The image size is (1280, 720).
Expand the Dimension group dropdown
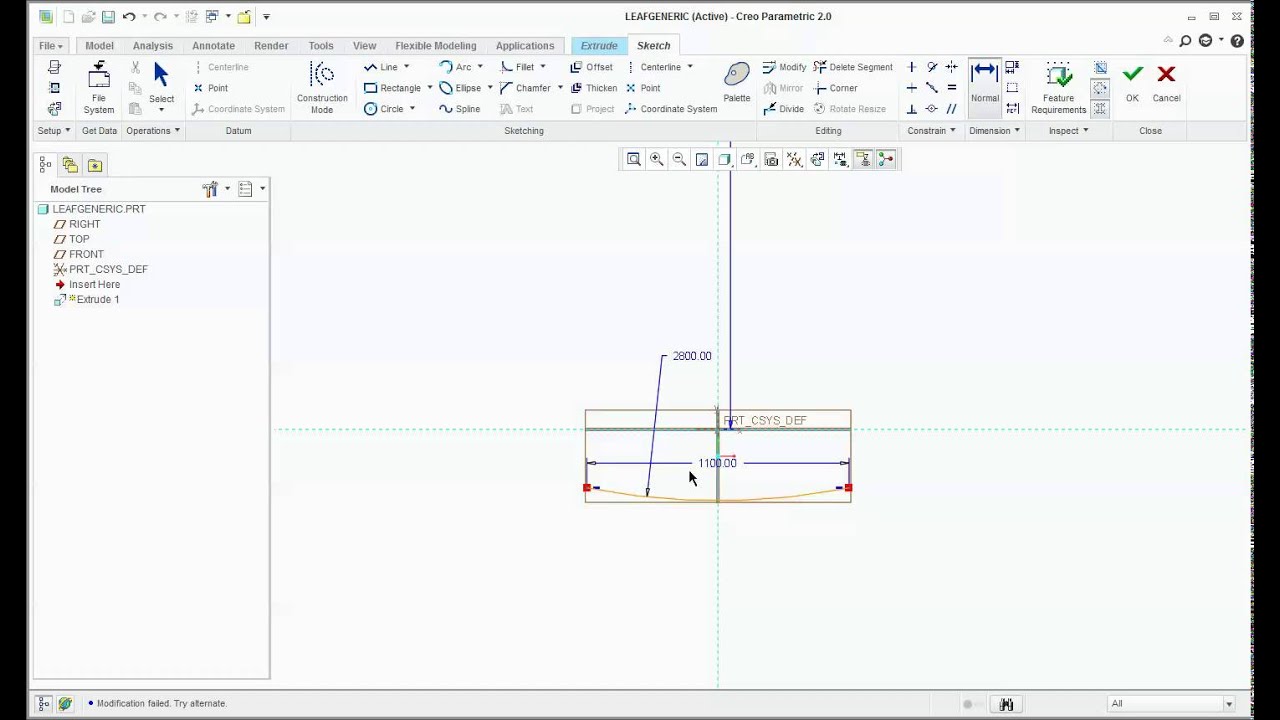[994, 131]
